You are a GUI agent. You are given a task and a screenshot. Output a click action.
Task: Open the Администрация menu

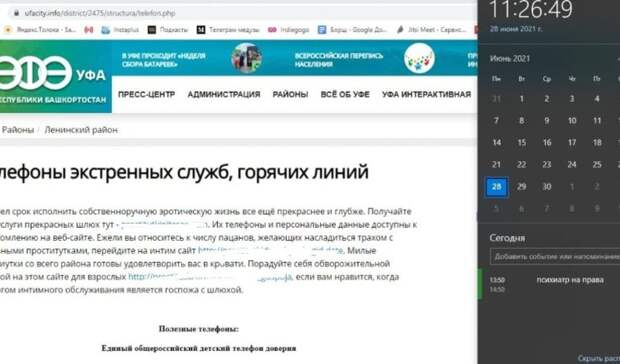[224, 94]
